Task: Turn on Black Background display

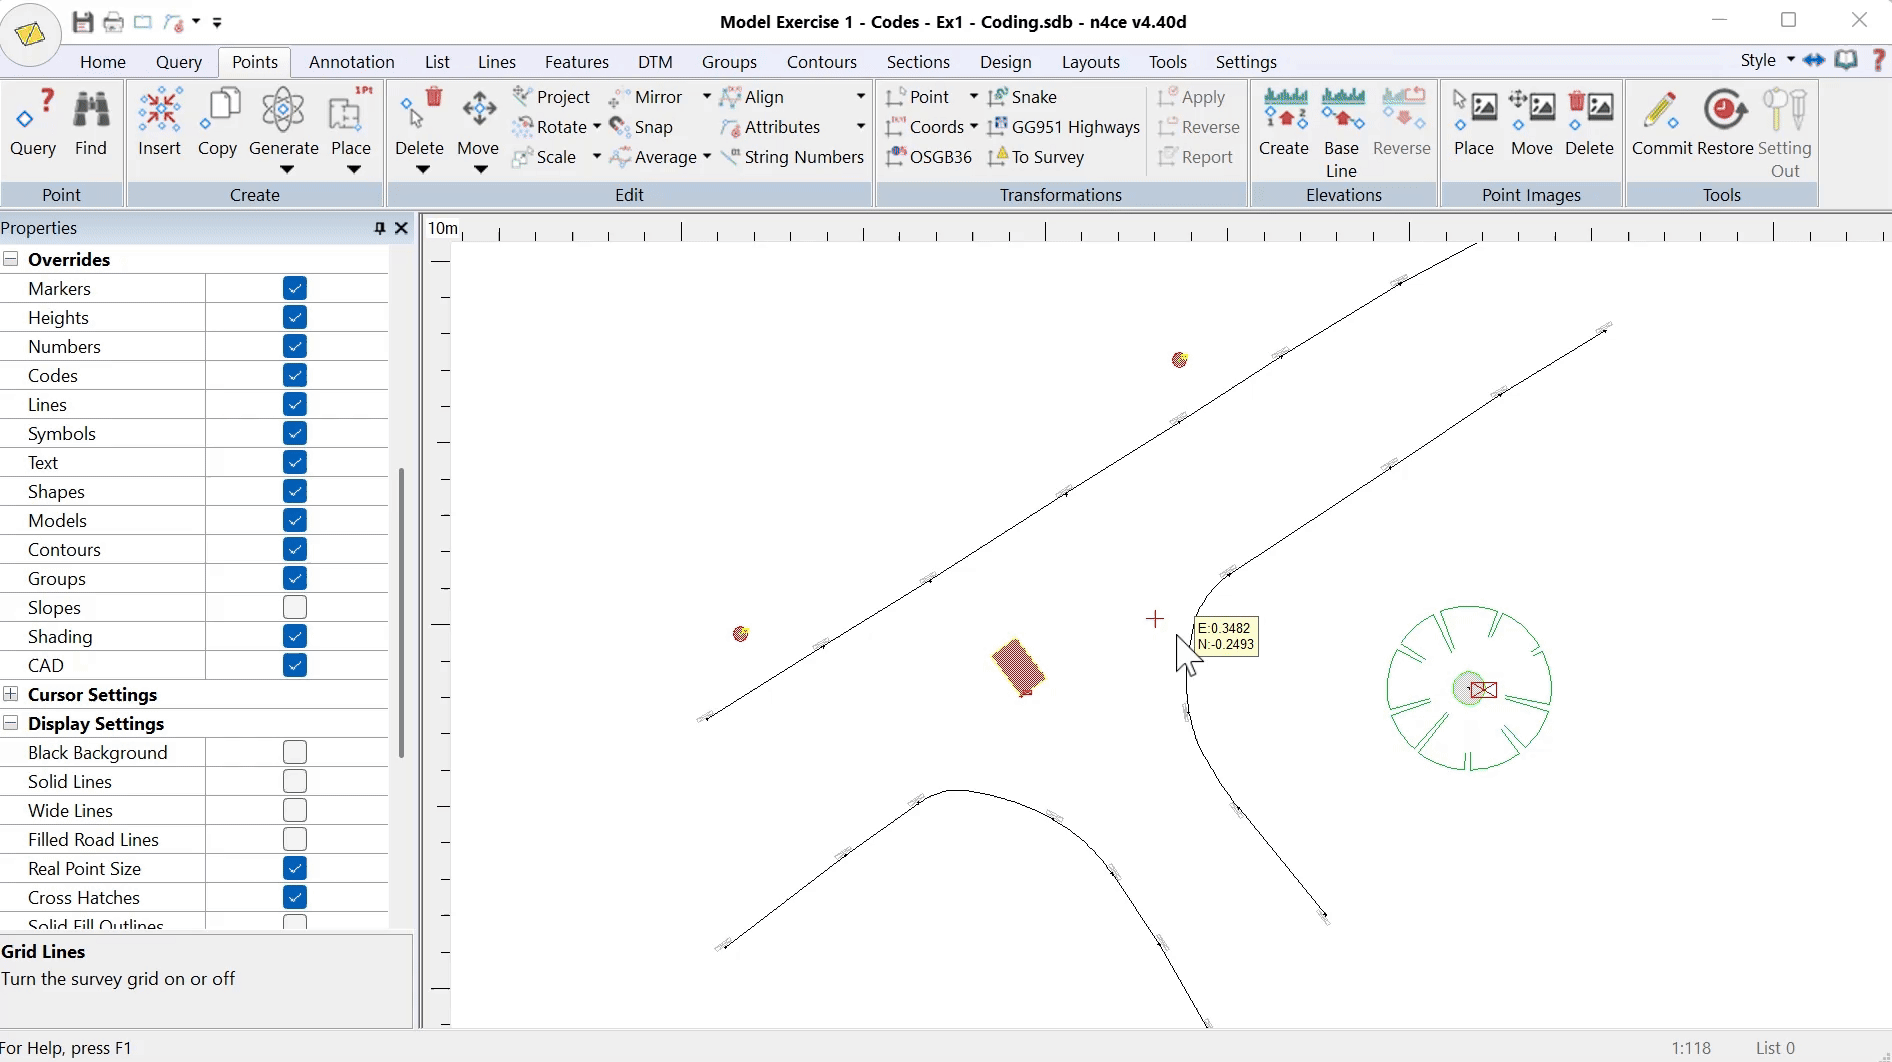Action: 294,753
